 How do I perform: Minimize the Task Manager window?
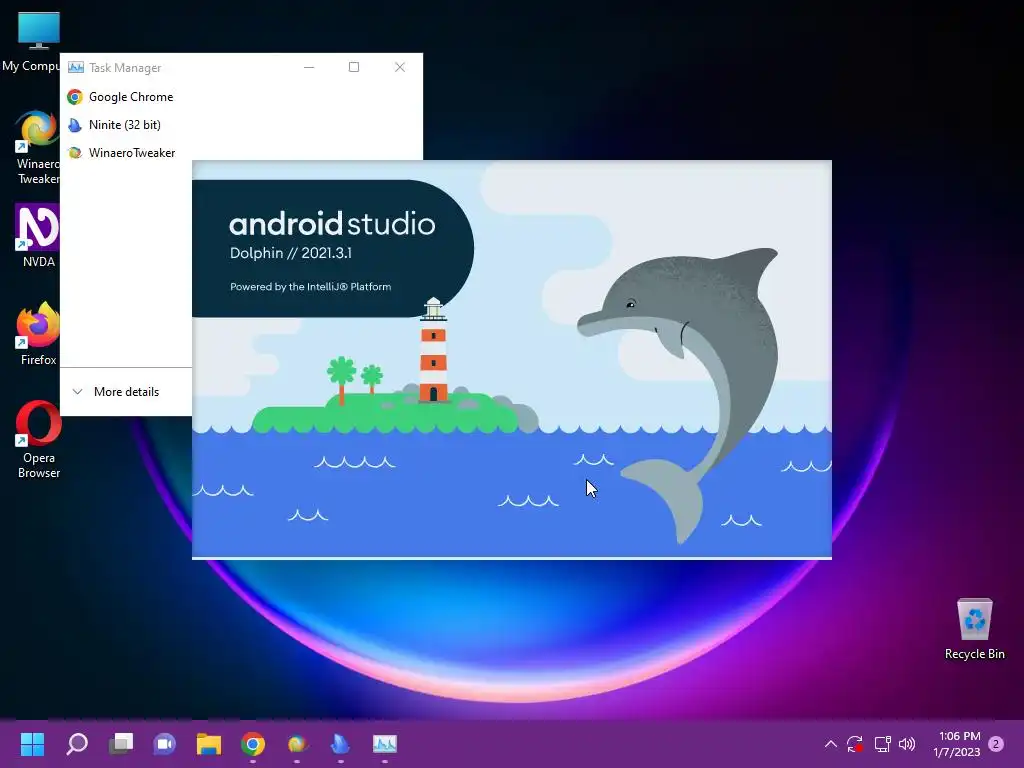(309, 67)
